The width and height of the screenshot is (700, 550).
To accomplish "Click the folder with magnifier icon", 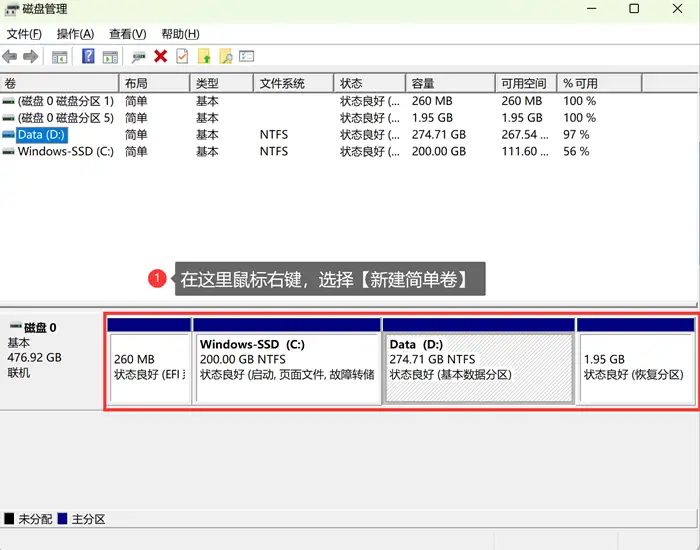I will click(x=226, y=56).
